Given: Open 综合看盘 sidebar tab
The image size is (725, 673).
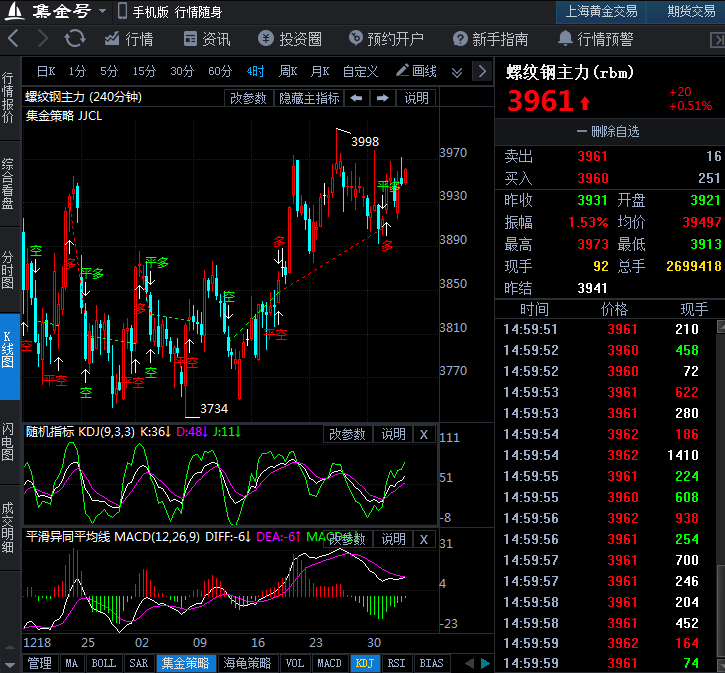Looking at the screenshot, I should click(x=8, y=184).
